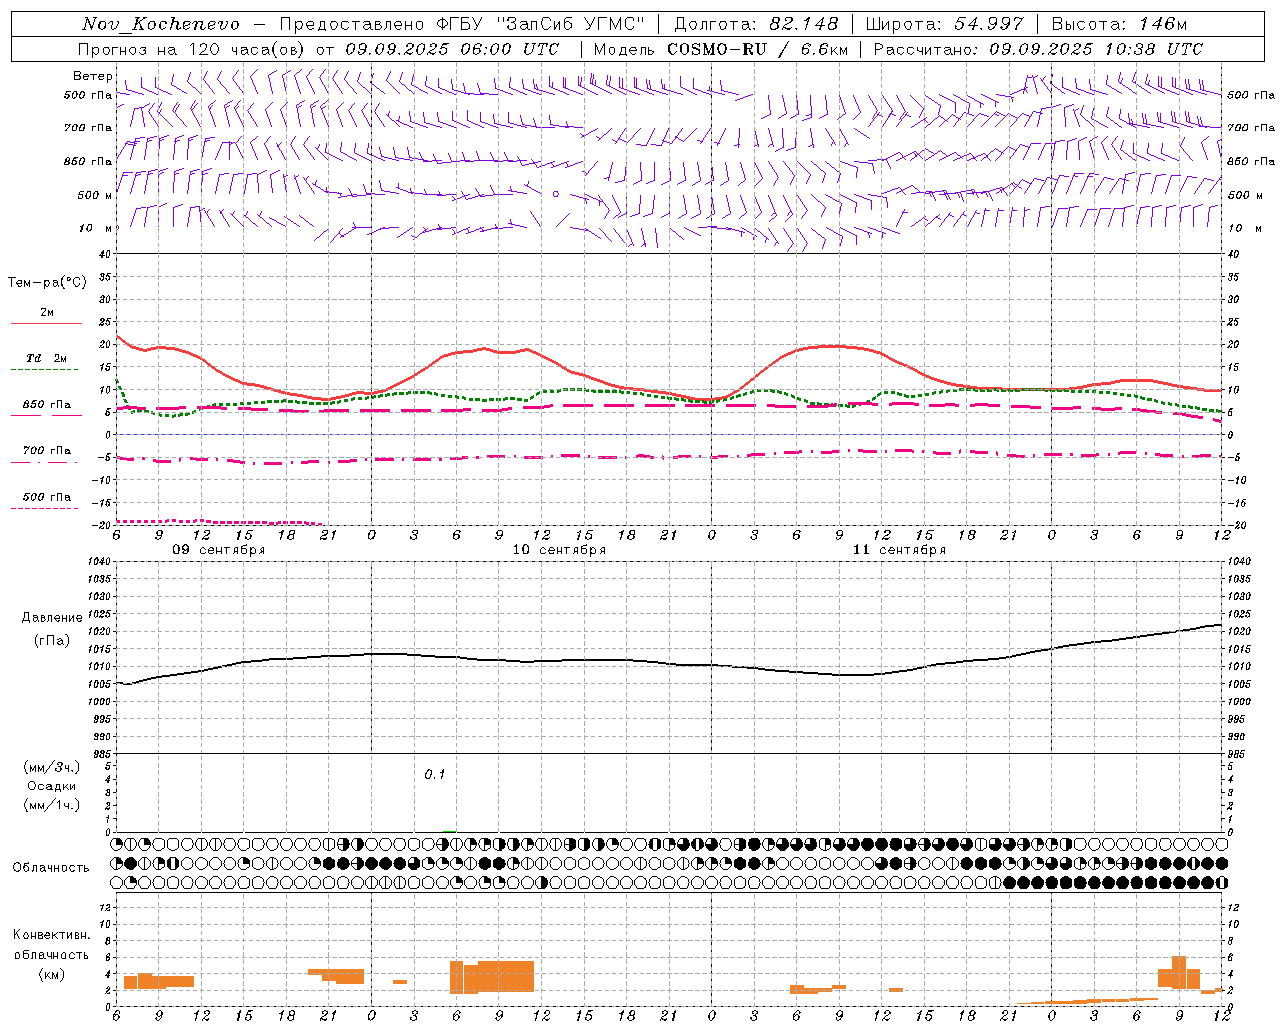This screenshot has height=1024, width=1280.
Task: Click the Td 2м dew point legend entry
Action: click(47, 358)
